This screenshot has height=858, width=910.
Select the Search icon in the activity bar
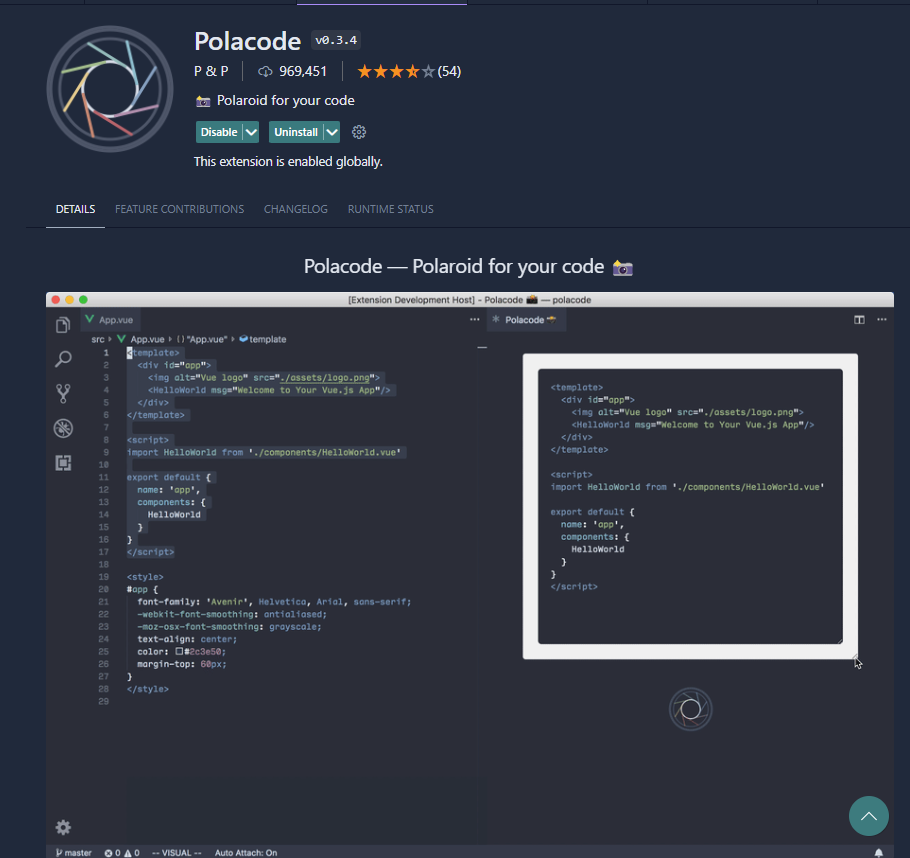tap(62, 358)
